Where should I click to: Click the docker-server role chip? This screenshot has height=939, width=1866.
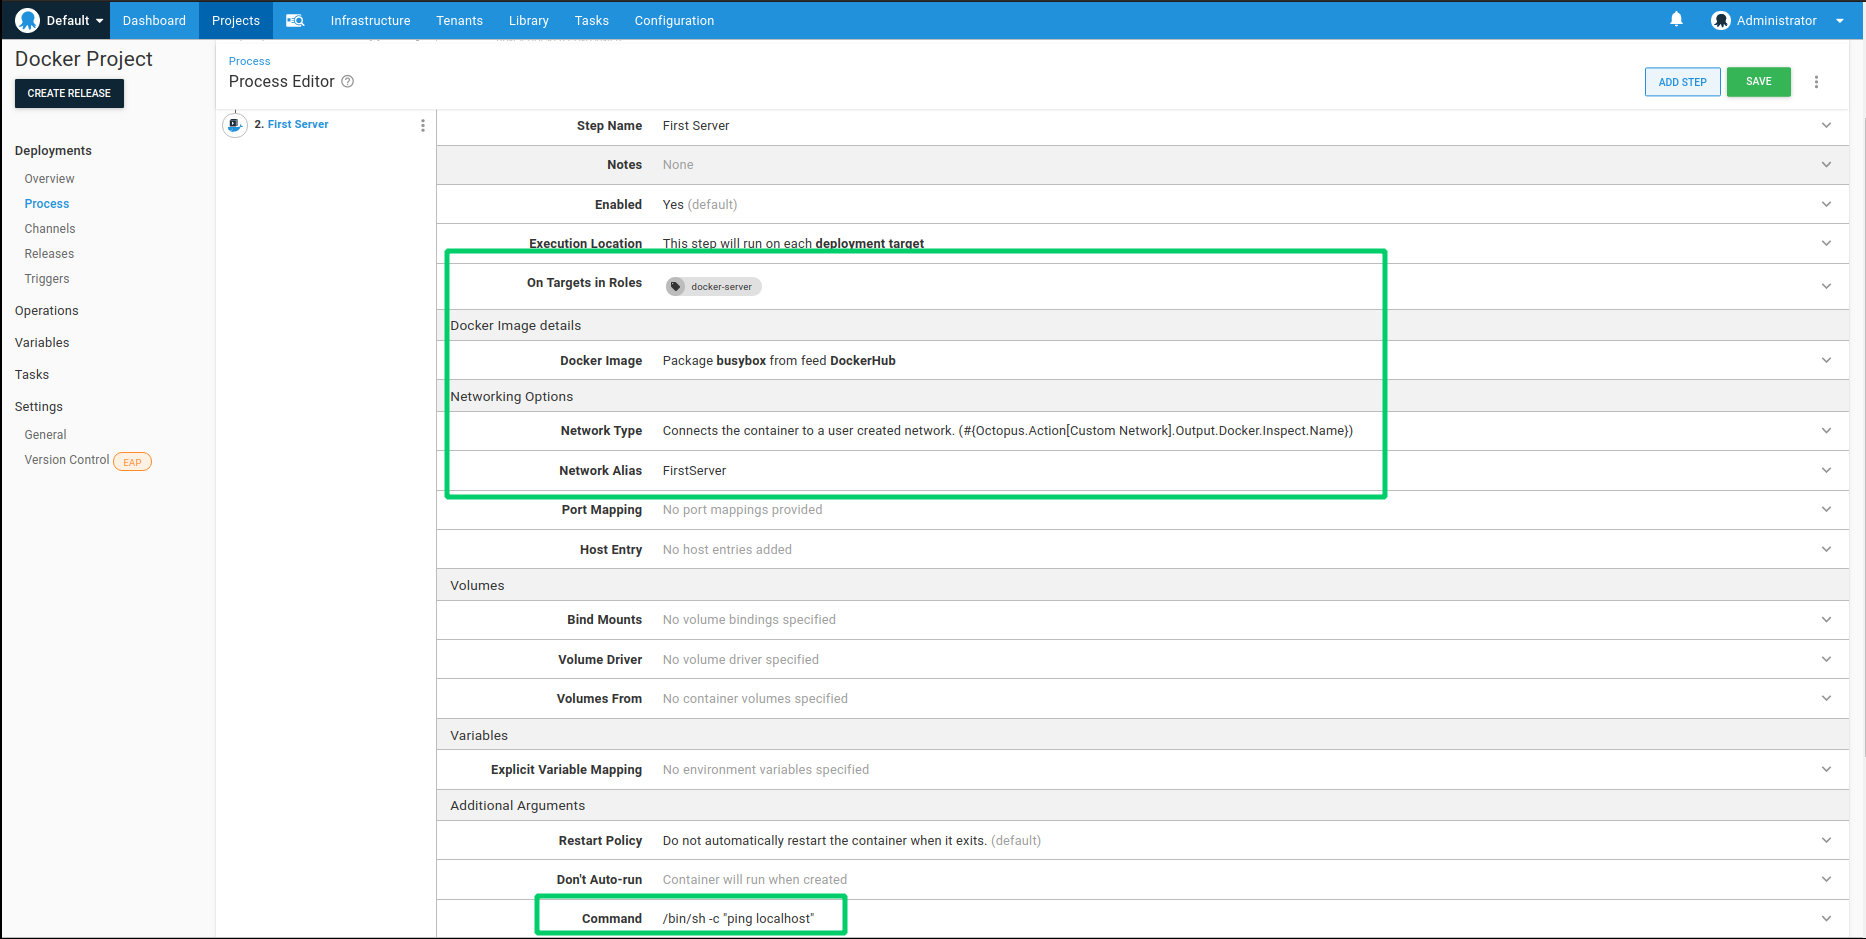713,287
